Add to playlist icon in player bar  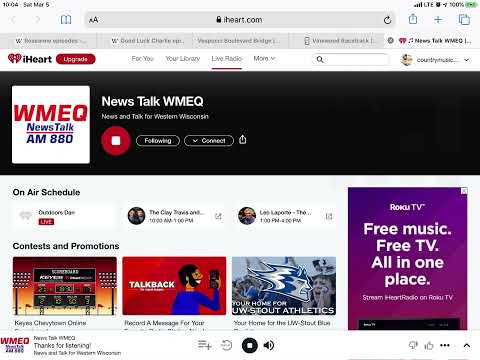204,345
